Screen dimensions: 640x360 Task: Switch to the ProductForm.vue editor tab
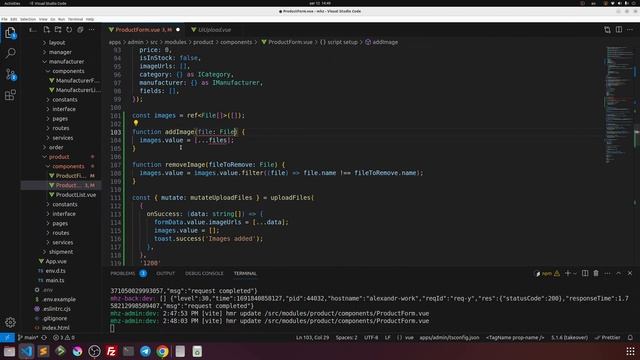pos(144,30)
